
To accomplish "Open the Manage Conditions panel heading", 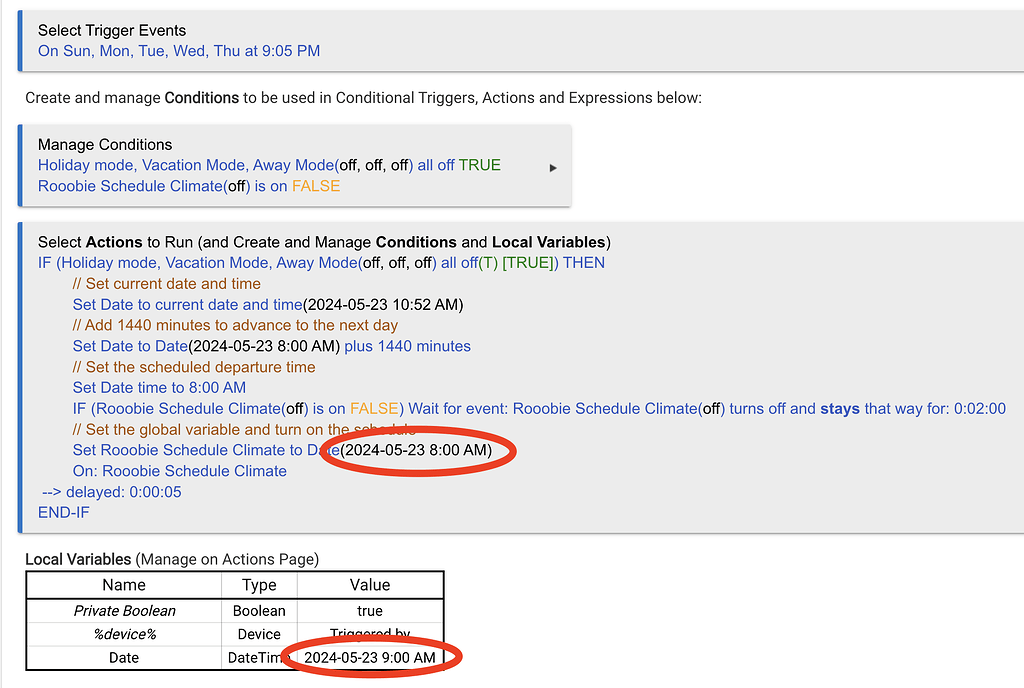I will pos(105,144).
